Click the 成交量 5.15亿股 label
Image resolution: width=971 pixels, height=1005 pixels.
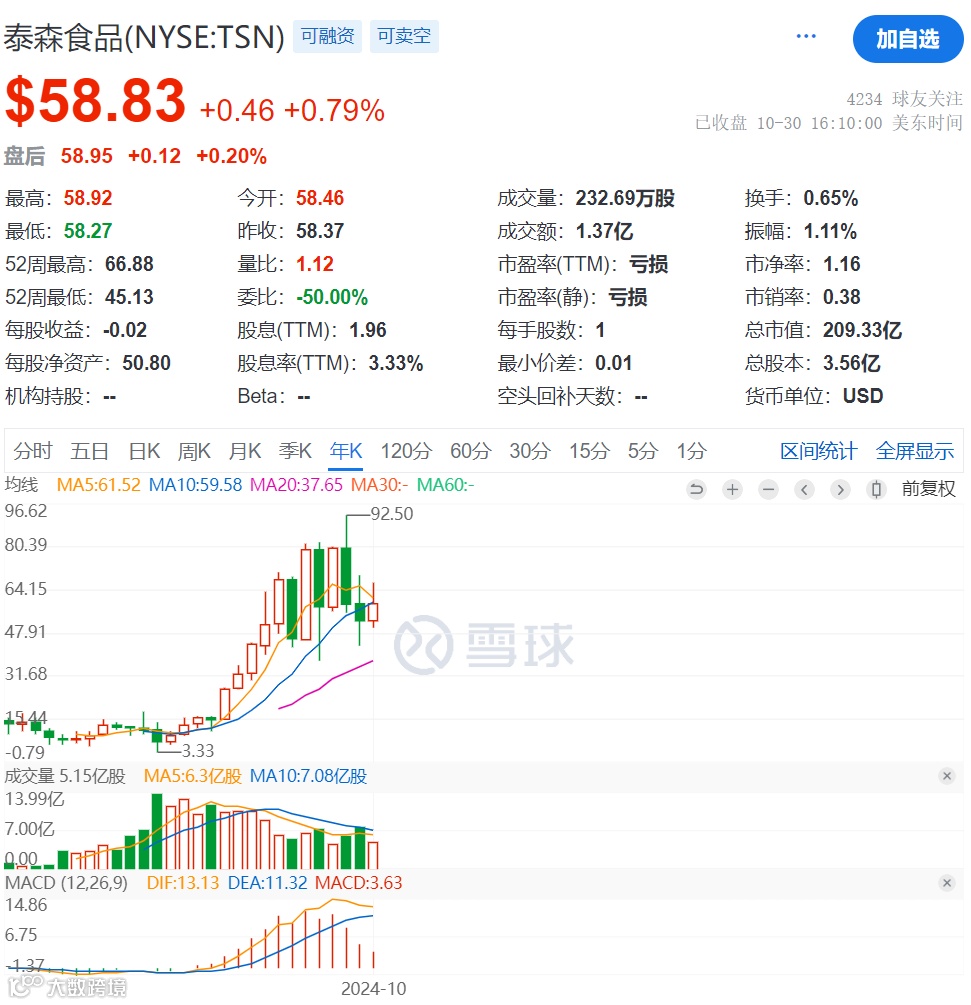point(65,776)
